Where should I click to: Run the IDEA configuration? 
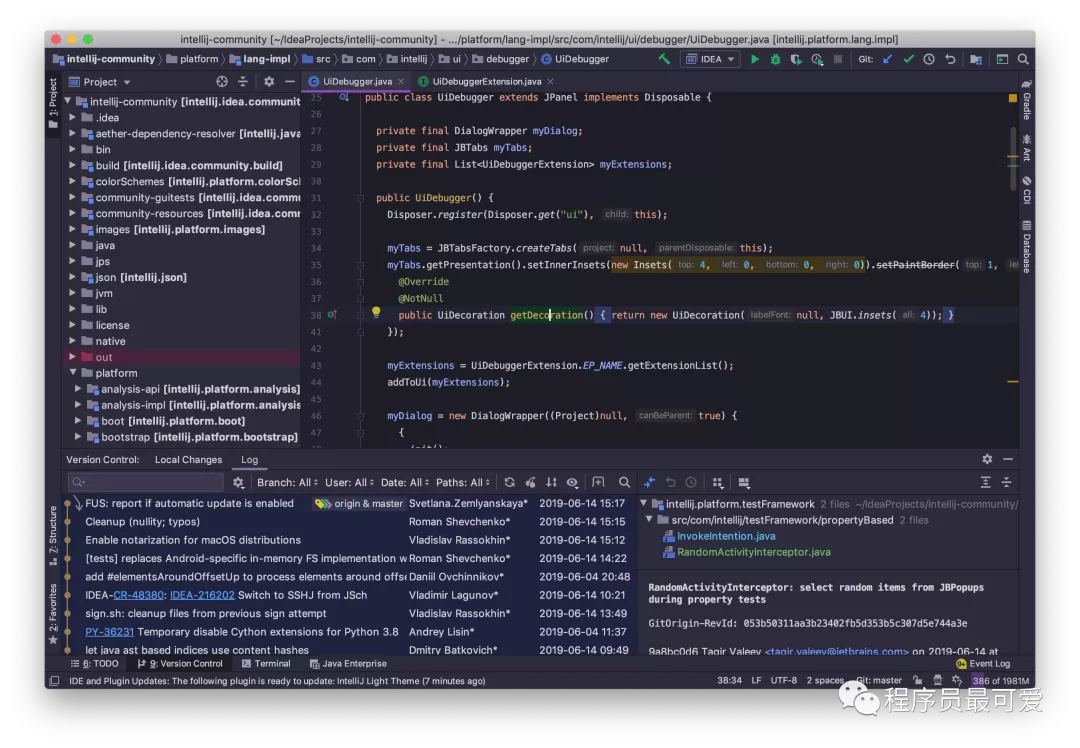pos(755,59)
